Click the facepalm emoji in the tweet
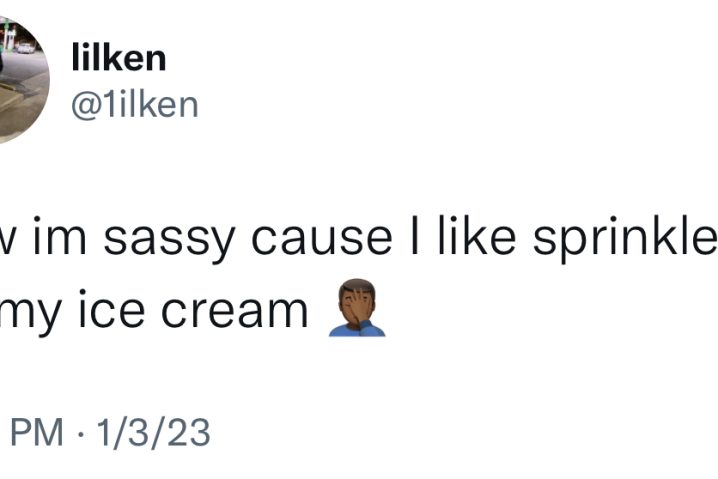This screenshot has width=718, height=479. 357,308
